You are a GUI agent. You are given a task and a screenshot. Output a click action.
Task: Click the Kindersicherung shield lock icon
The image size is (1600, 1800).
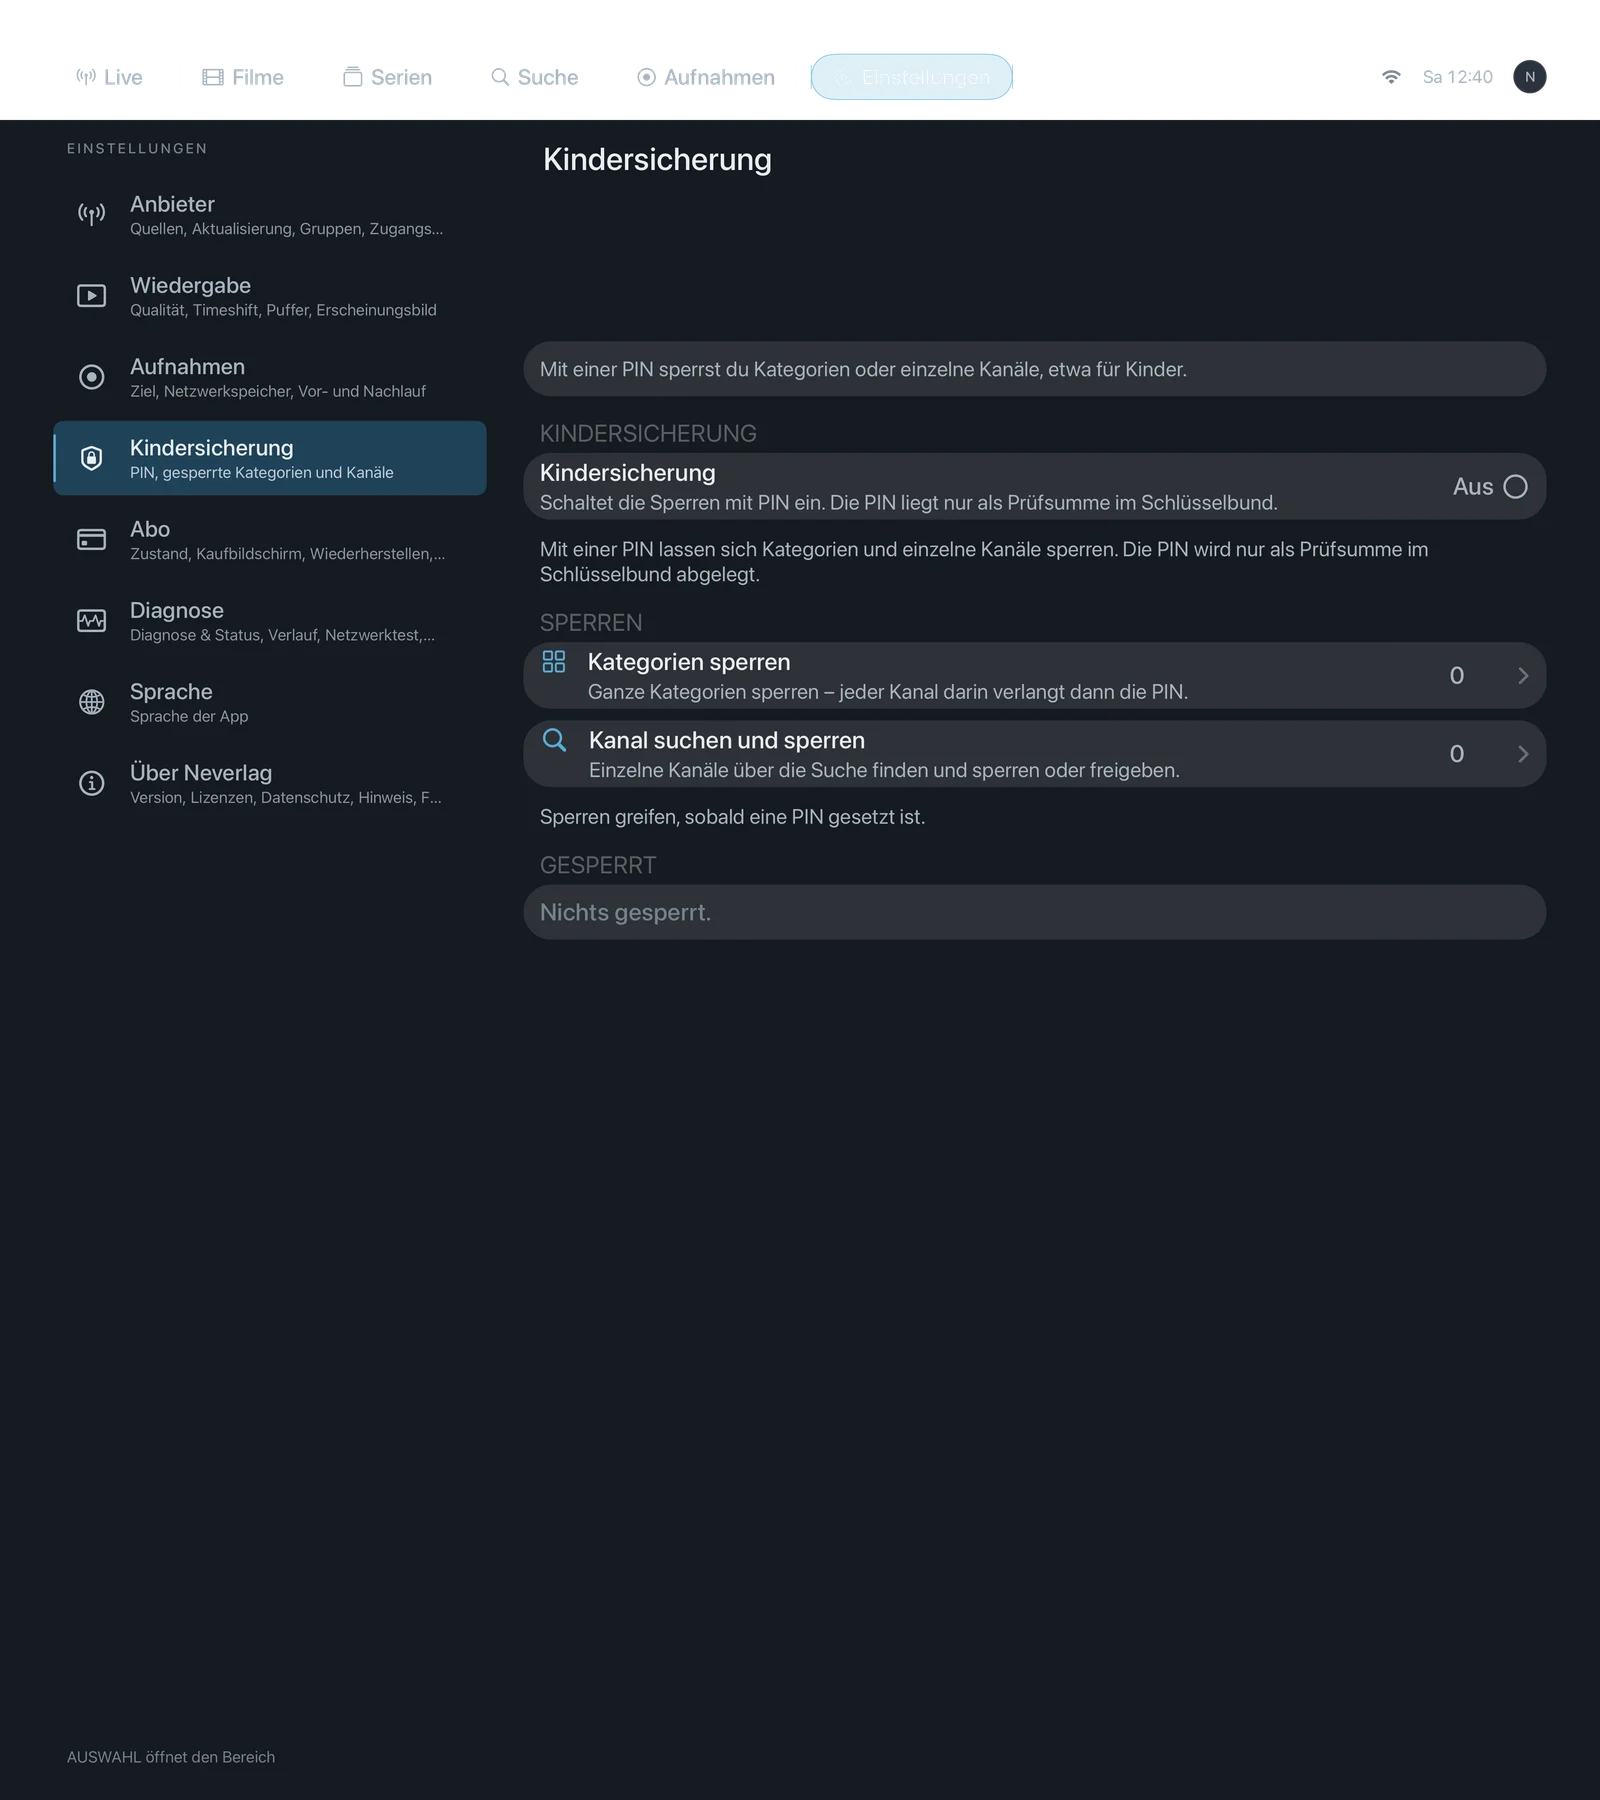[91, 458]
